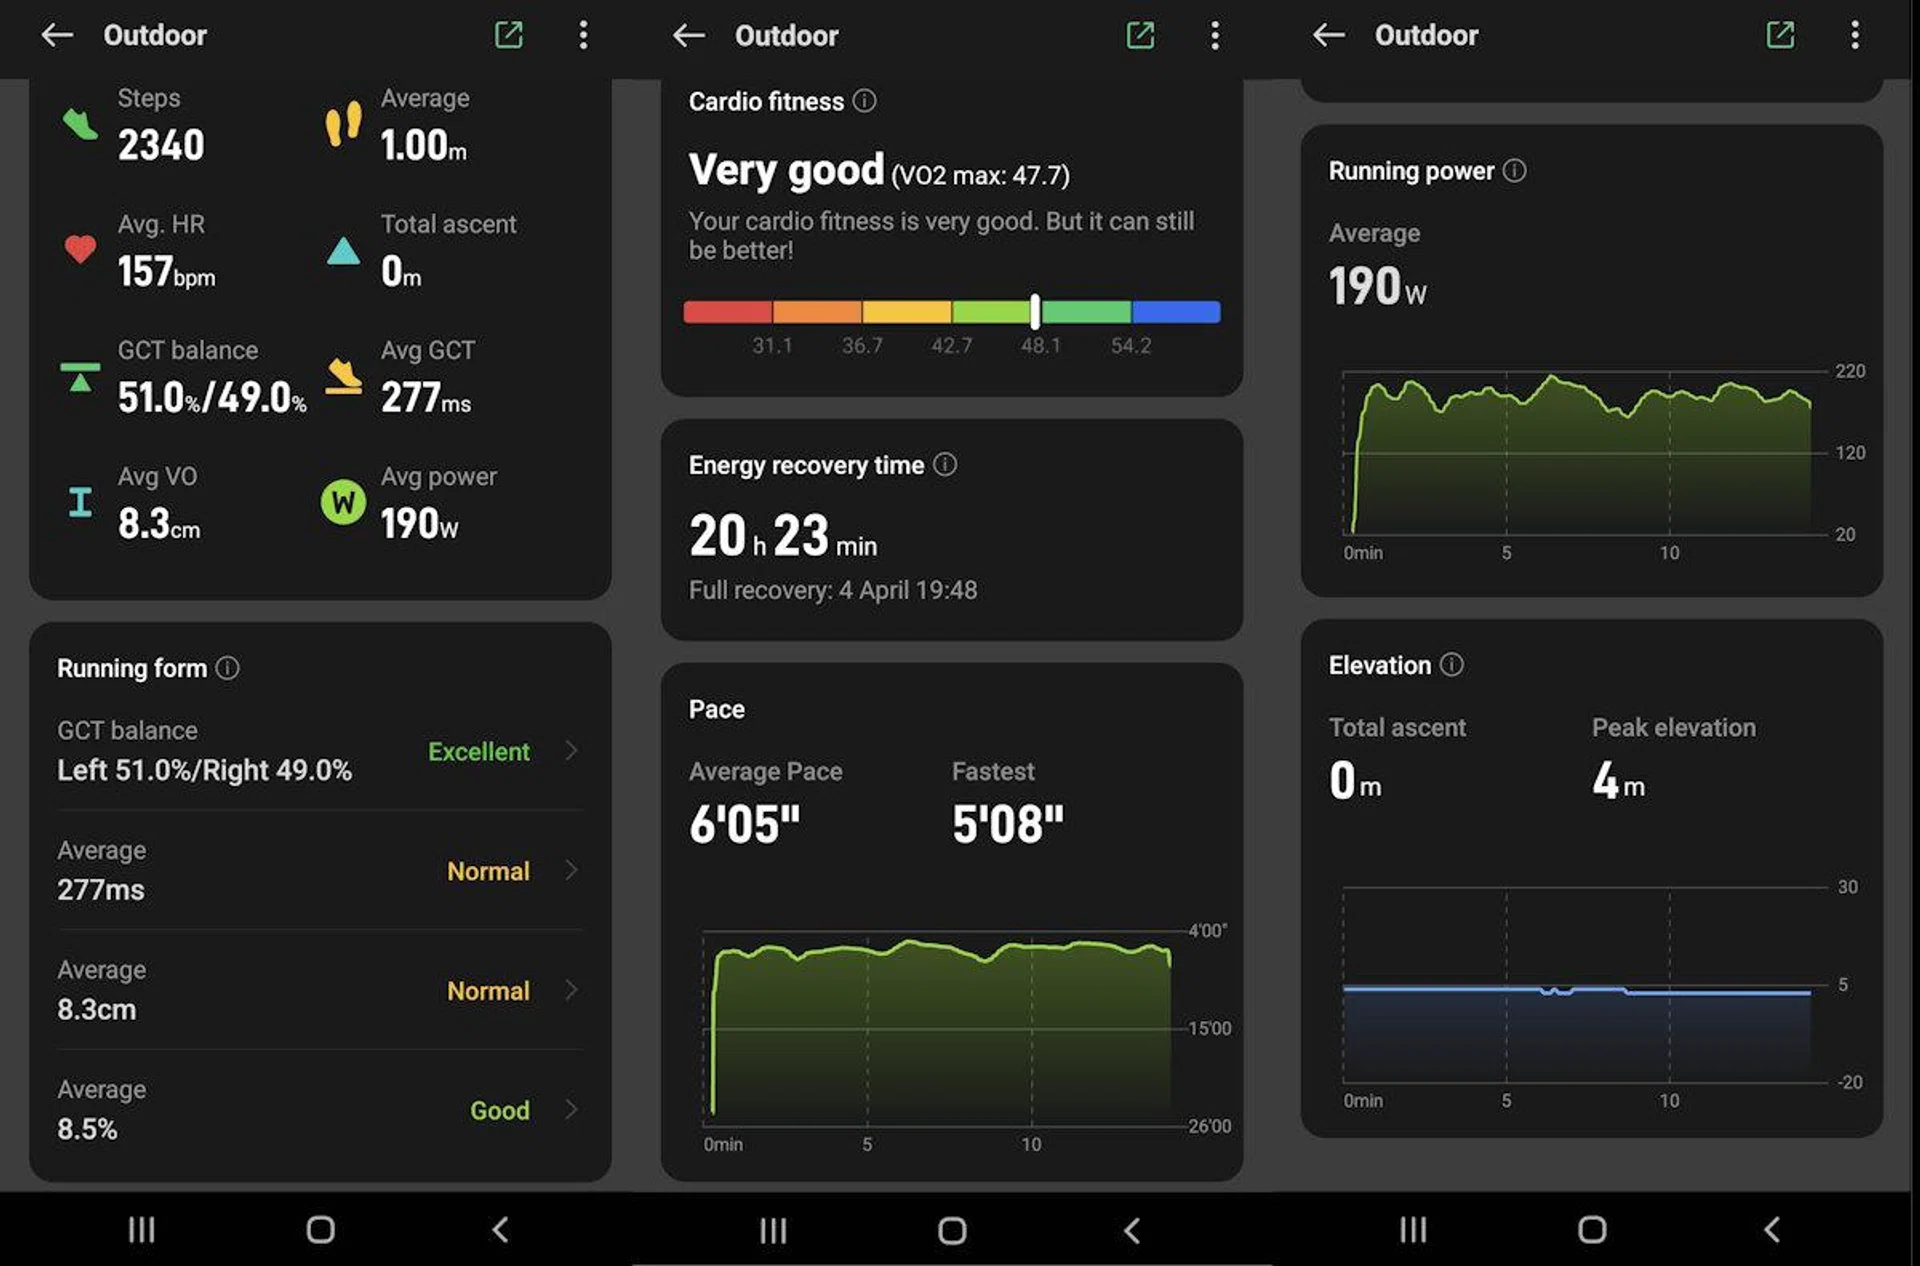Tap the red Avg. HR heart icon
This screenshot has height=1266, width=1920.
(80, 249)
